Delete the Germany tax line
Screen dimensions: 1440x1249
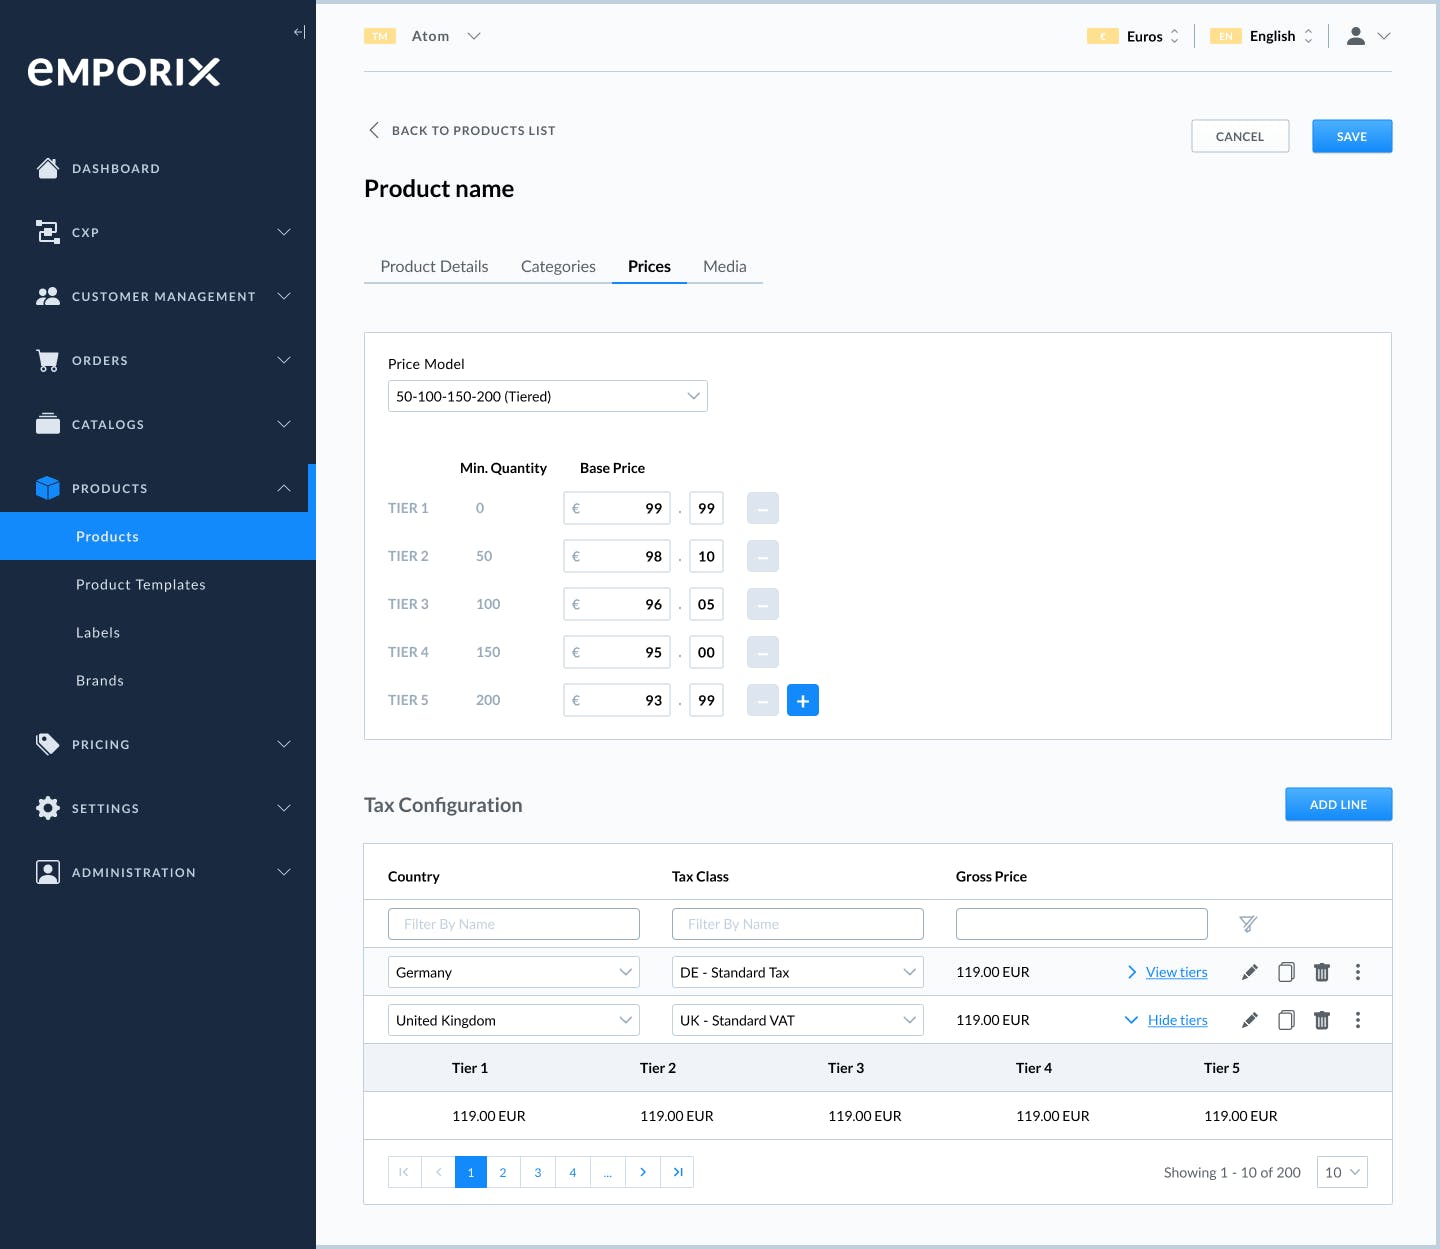click(x=1322, y=972)
